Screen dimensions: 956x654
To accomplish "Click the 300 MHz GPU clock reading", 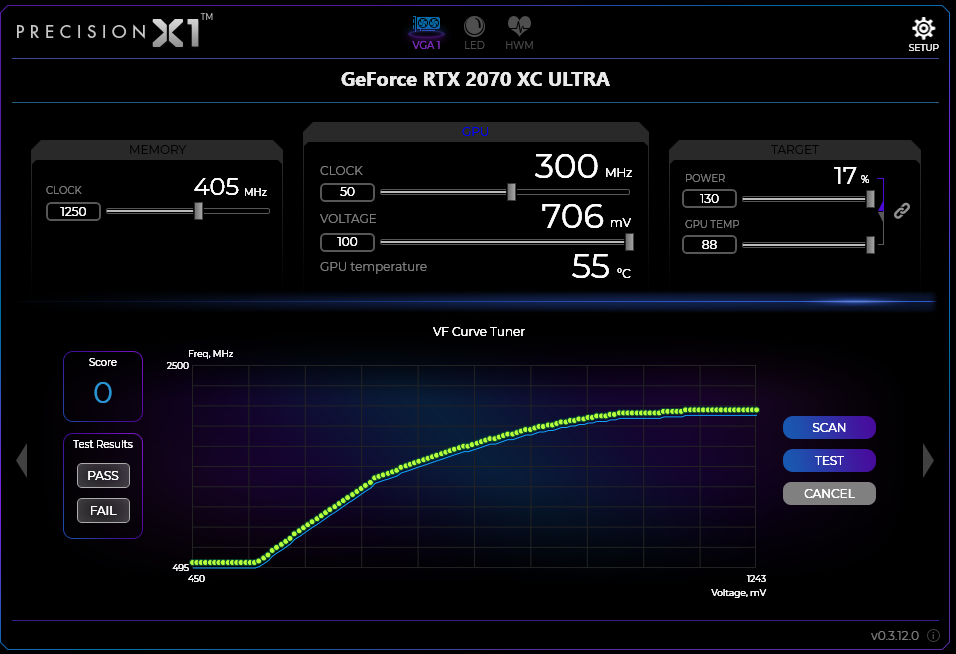I will pos(583,166).
